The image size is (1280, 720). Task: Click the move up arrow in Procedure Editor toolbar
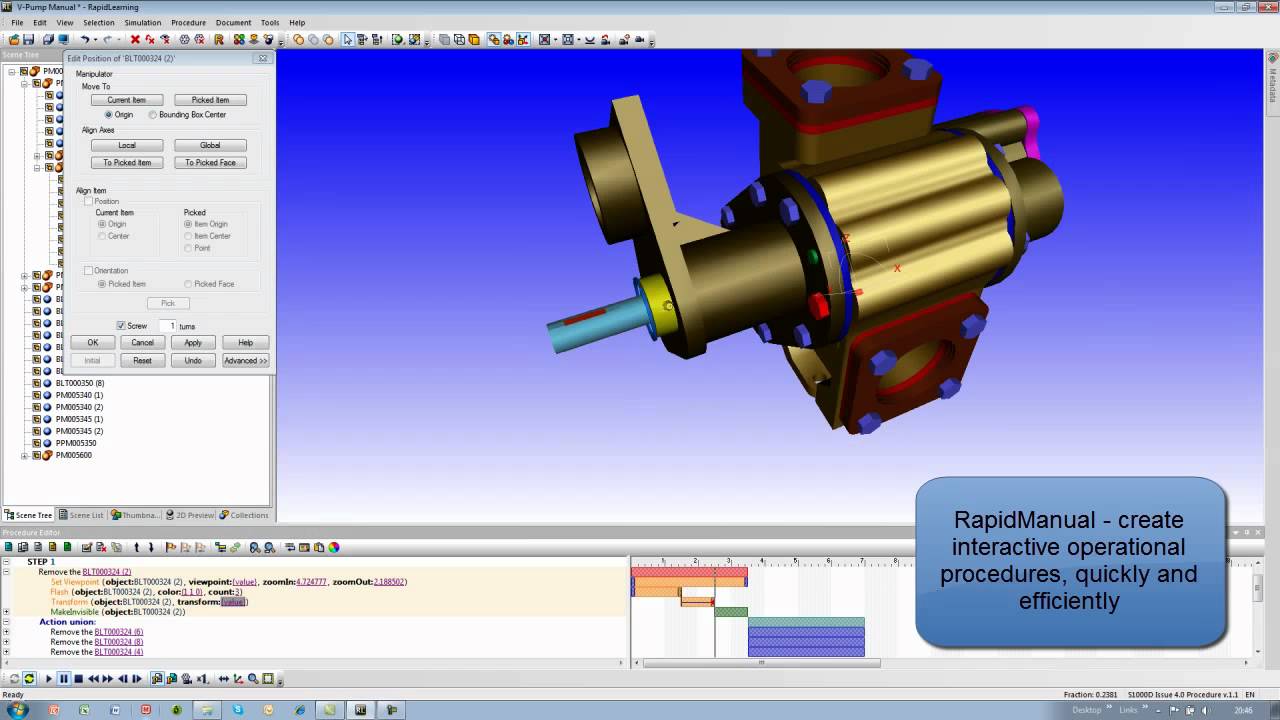(x=136, y=547)
